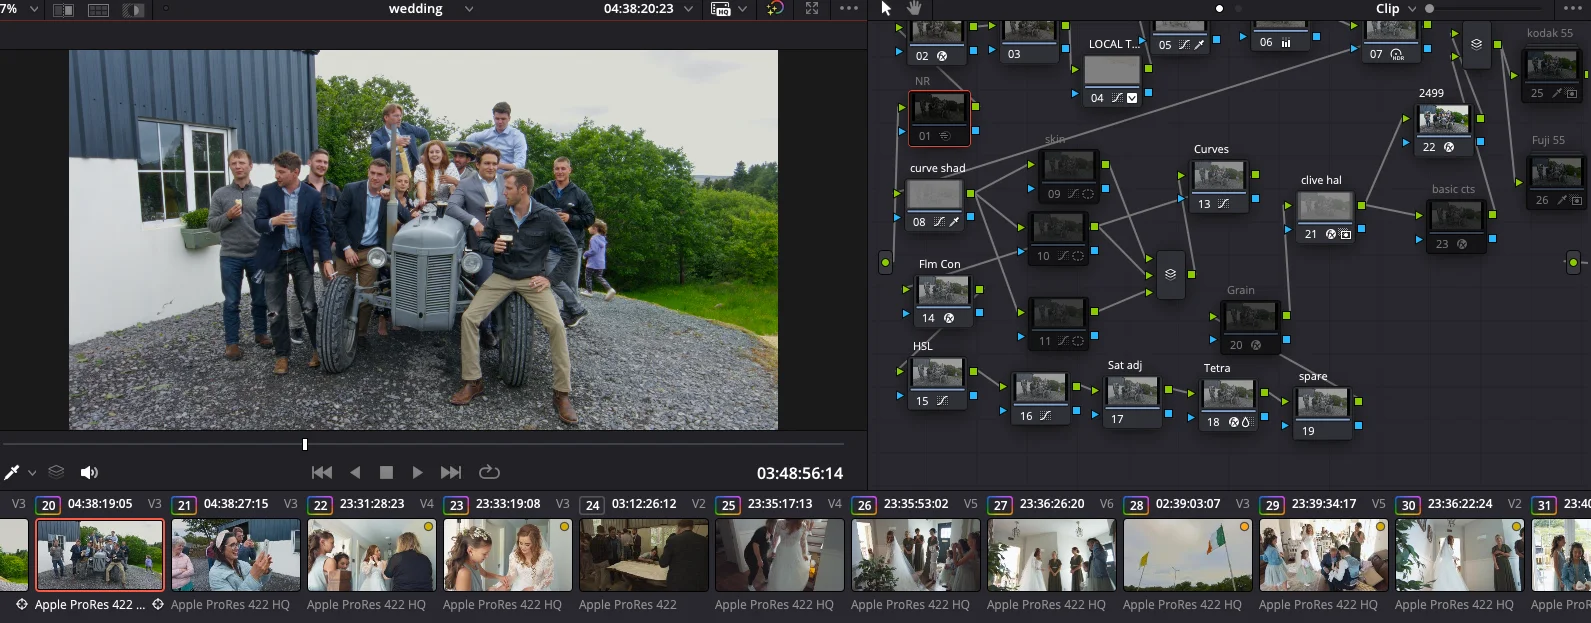This screenshot has height=623, width=1591.
Task: Select the Curves node 13
Action: click(x=1218, y=186)
